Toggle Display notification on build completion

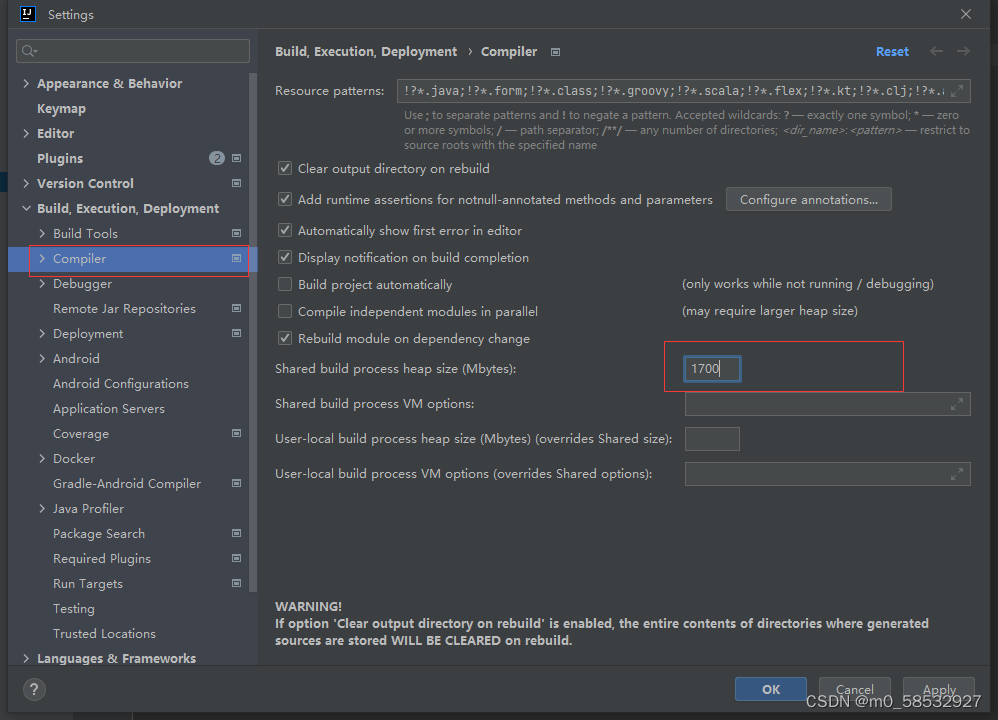coord(285,257)
